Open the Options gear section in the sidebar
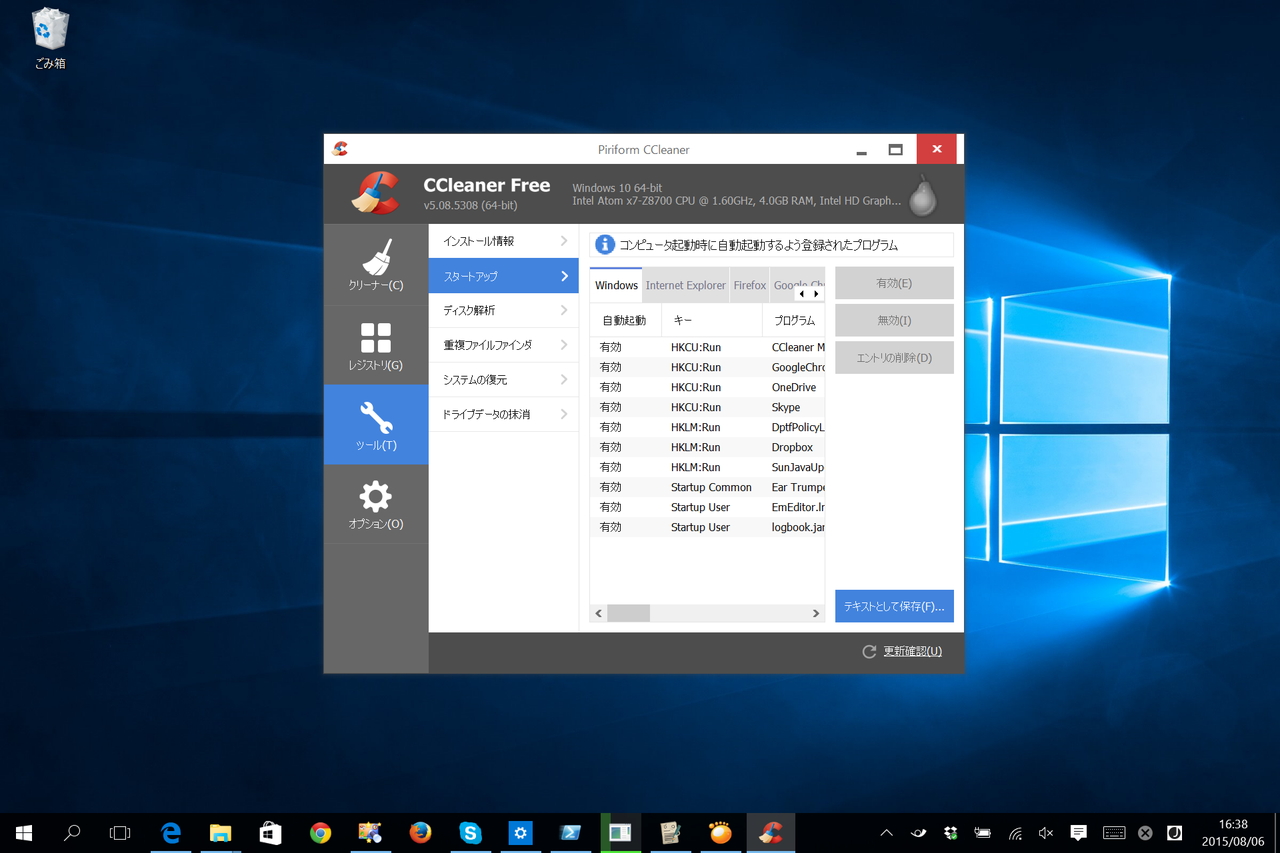Viewport: 1280px width, 853px height. (x=376, y=504)
